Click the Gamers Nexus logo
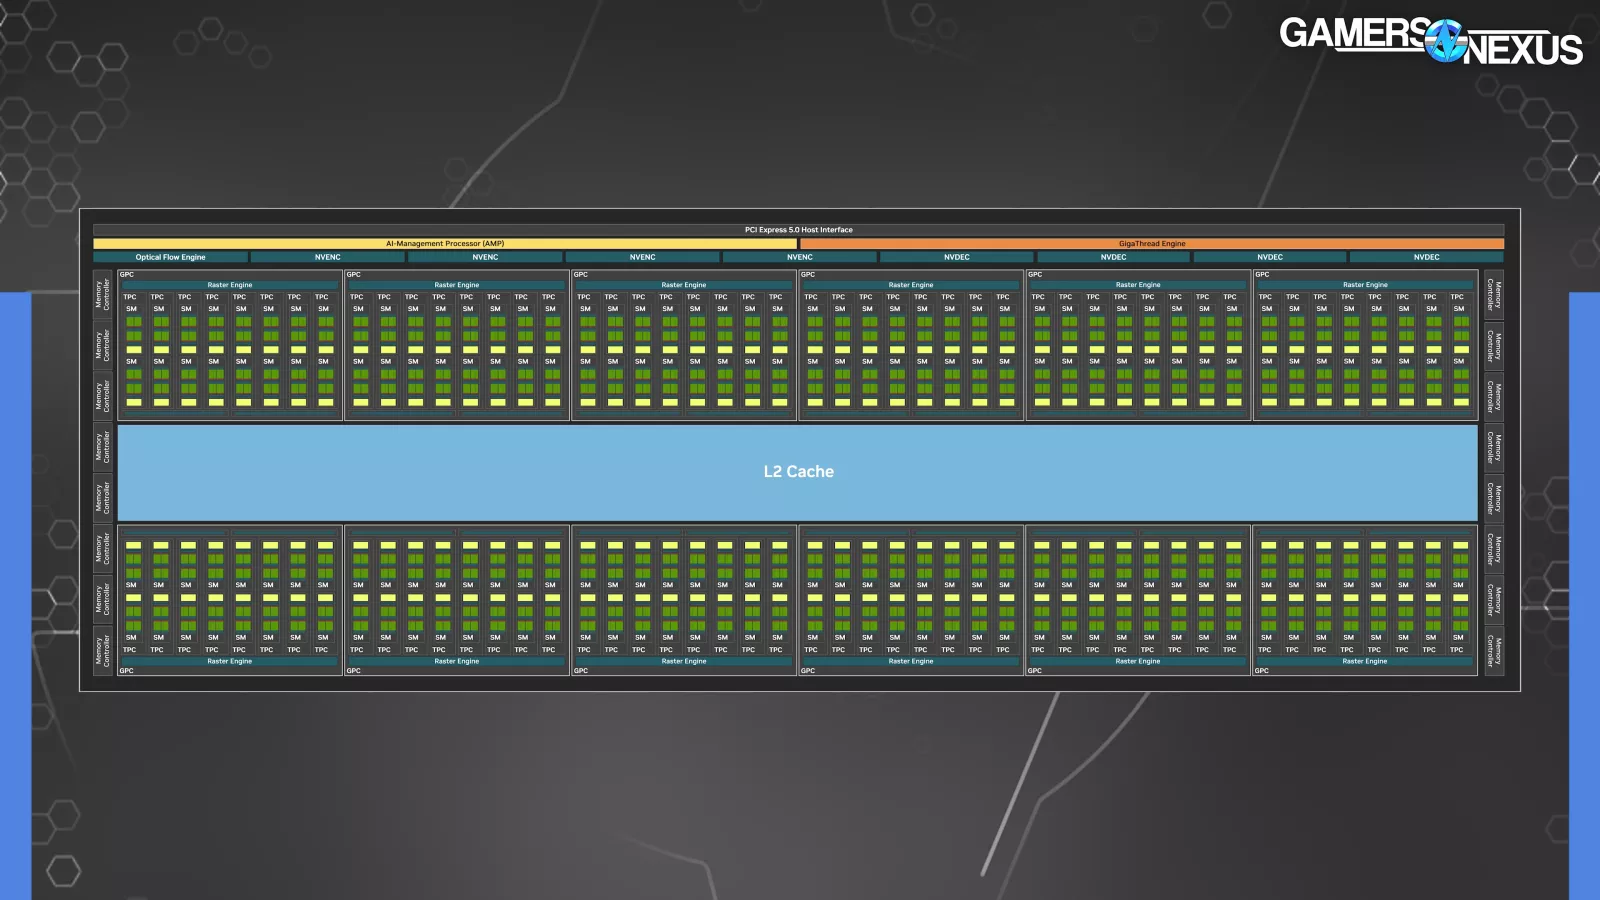This screenshot has height=900, width=1600. tap(1430, 41)
